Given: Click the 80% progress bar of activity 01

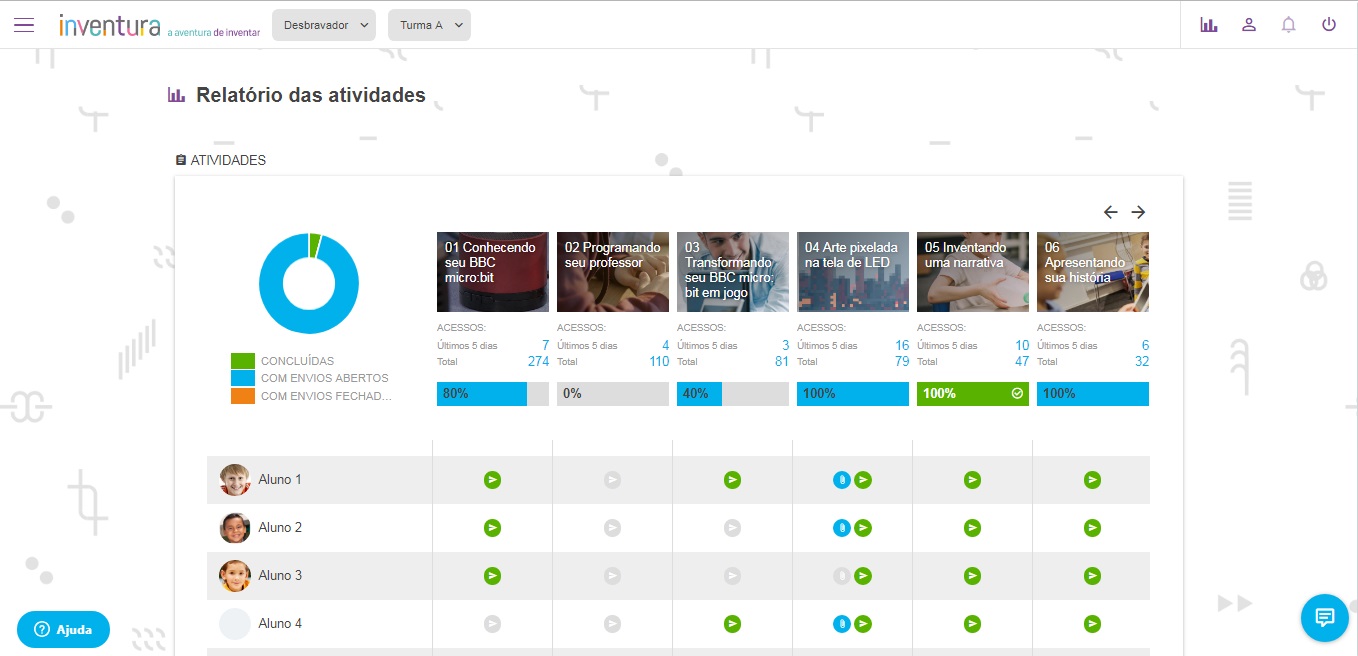Looking at the screenshot, I should [x=492, y=394].
